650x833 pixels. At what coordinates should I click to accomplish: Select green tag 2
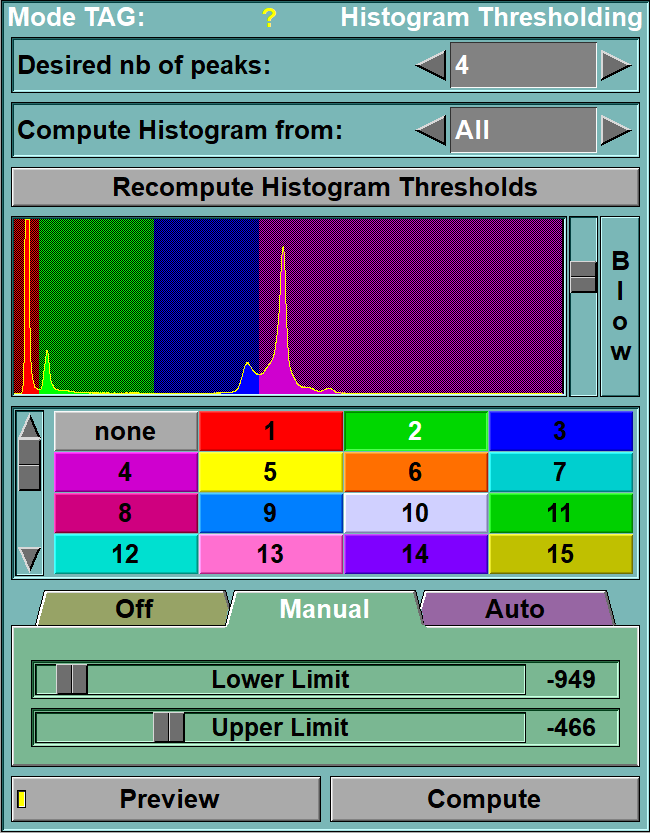click(x=416, y=431)
